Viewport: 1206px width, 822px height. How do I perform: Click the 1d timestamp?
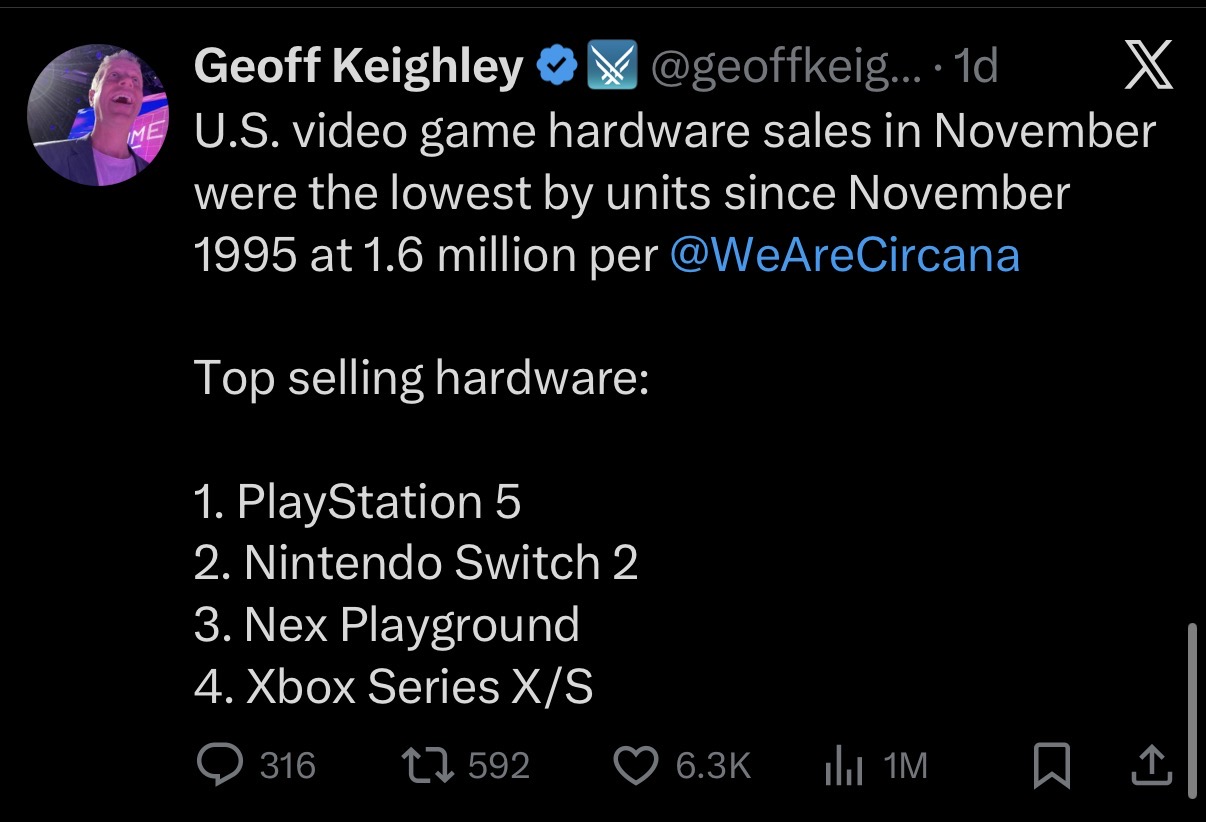pyautogui.click(x=976, y=67)
